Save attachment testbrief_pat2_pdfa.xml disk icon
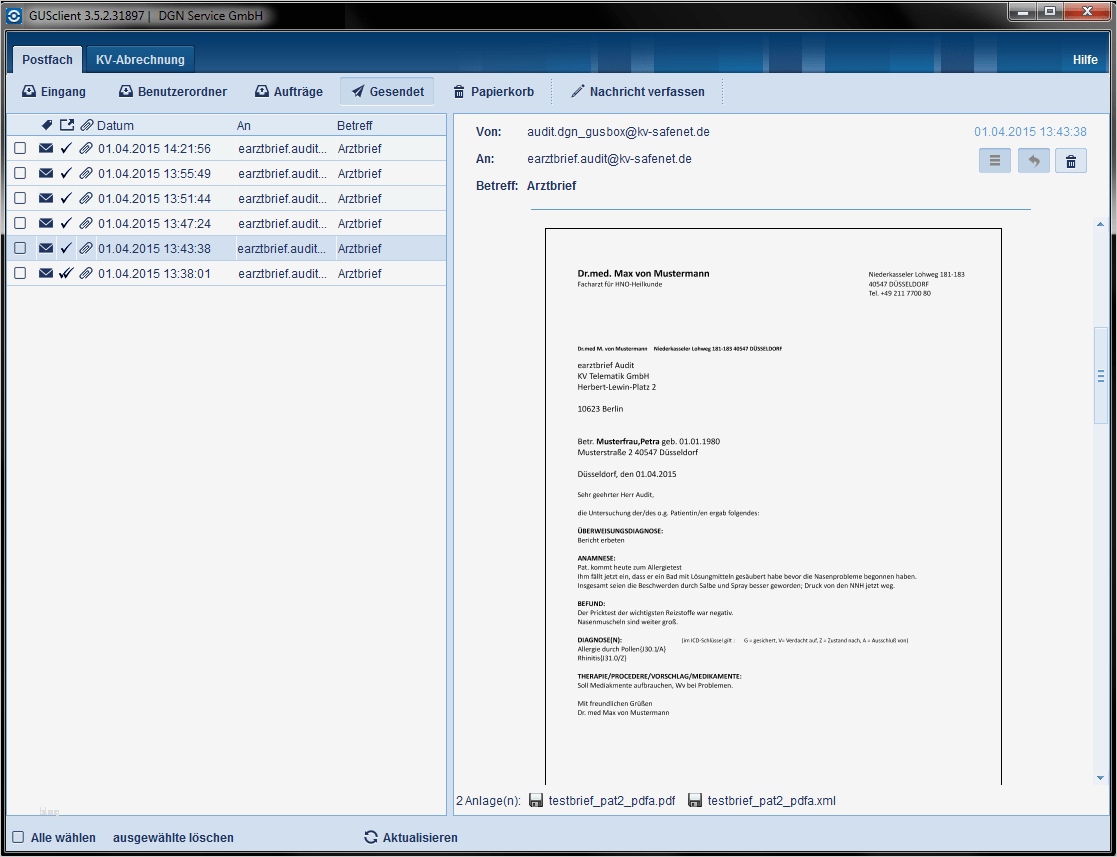This screenshot has width=1117, height=857. [695, 801]
